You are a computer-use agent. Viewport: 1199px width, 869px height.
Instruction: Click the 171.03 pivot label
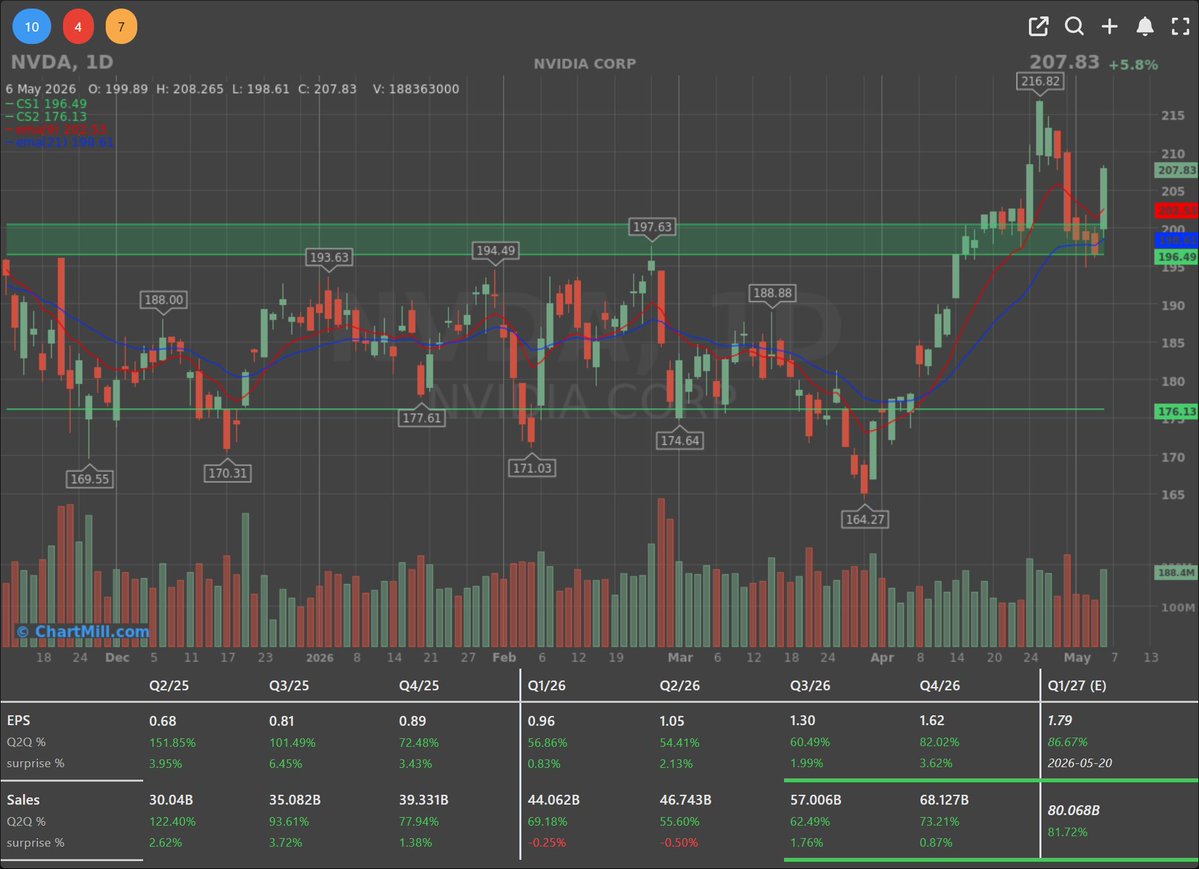[532, 468]
